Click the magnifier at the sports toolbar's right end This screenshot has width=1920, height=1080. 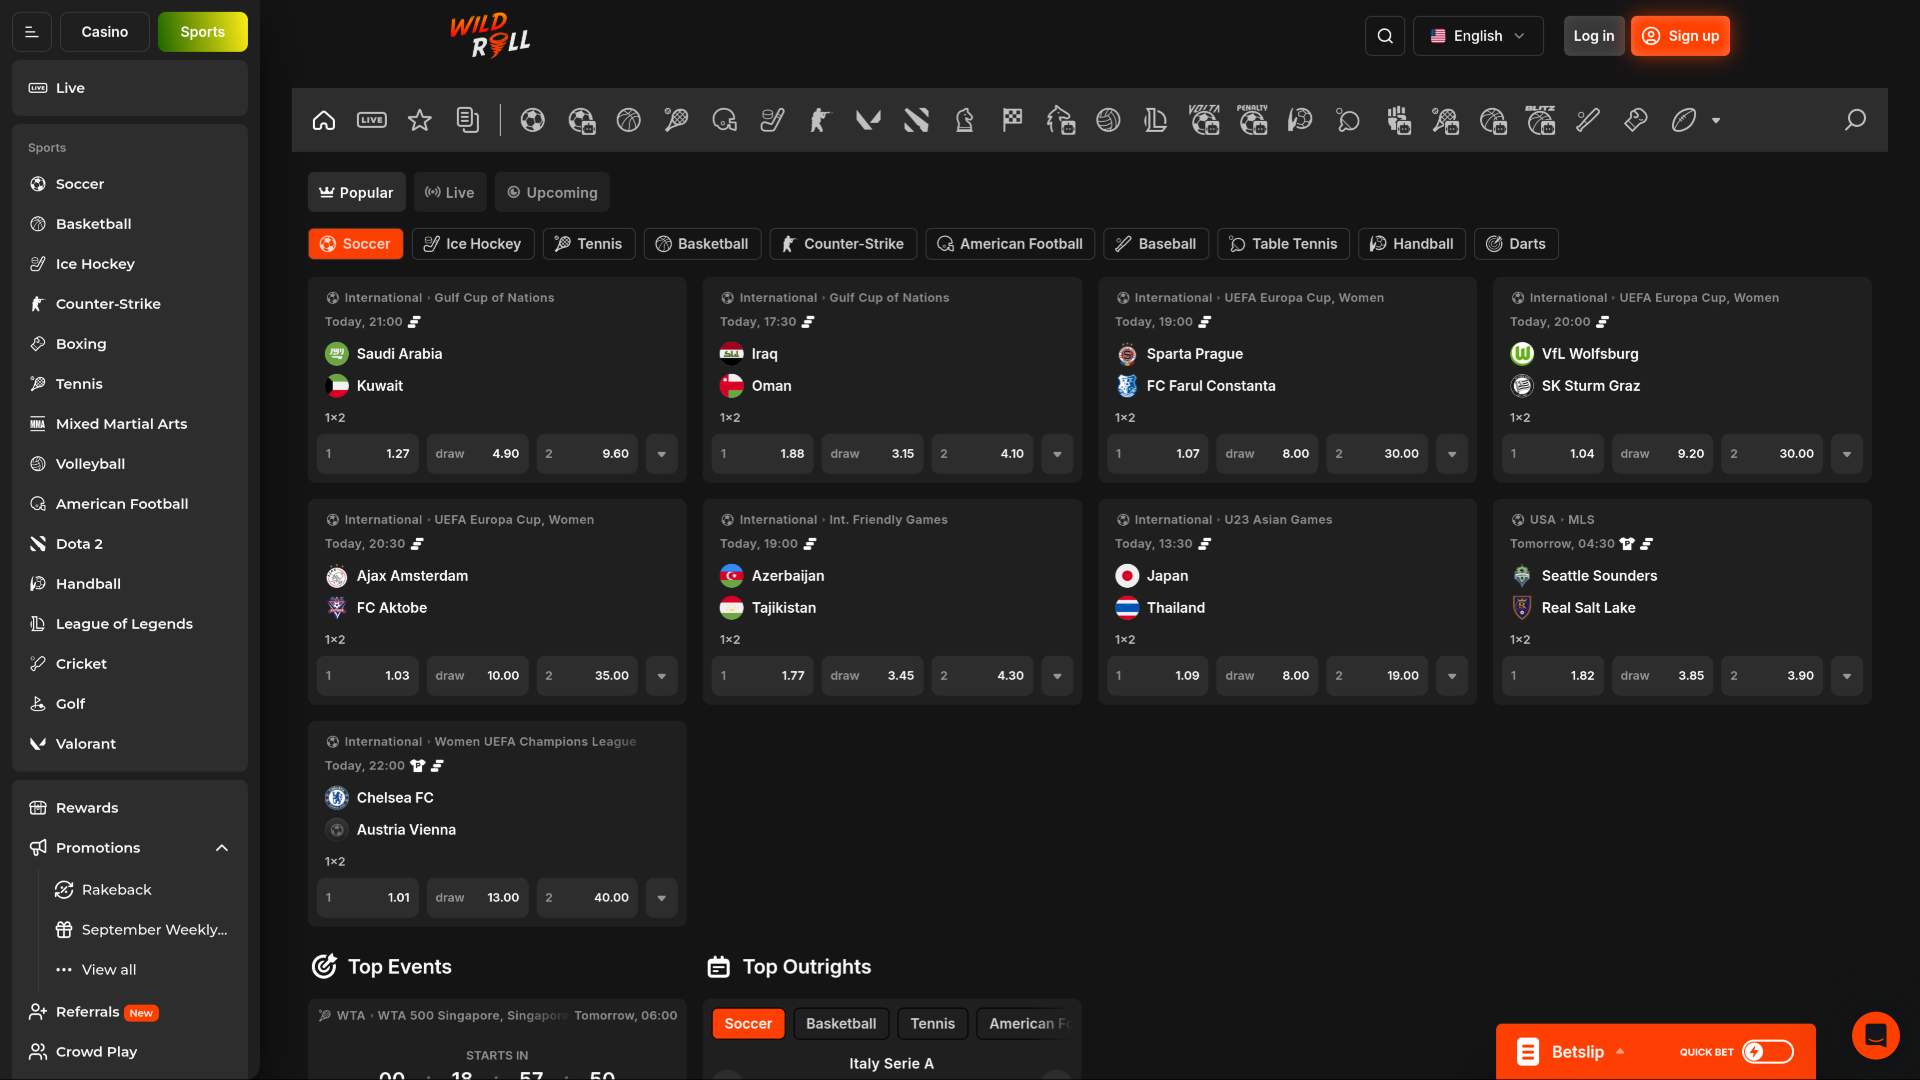[1856, 120]
